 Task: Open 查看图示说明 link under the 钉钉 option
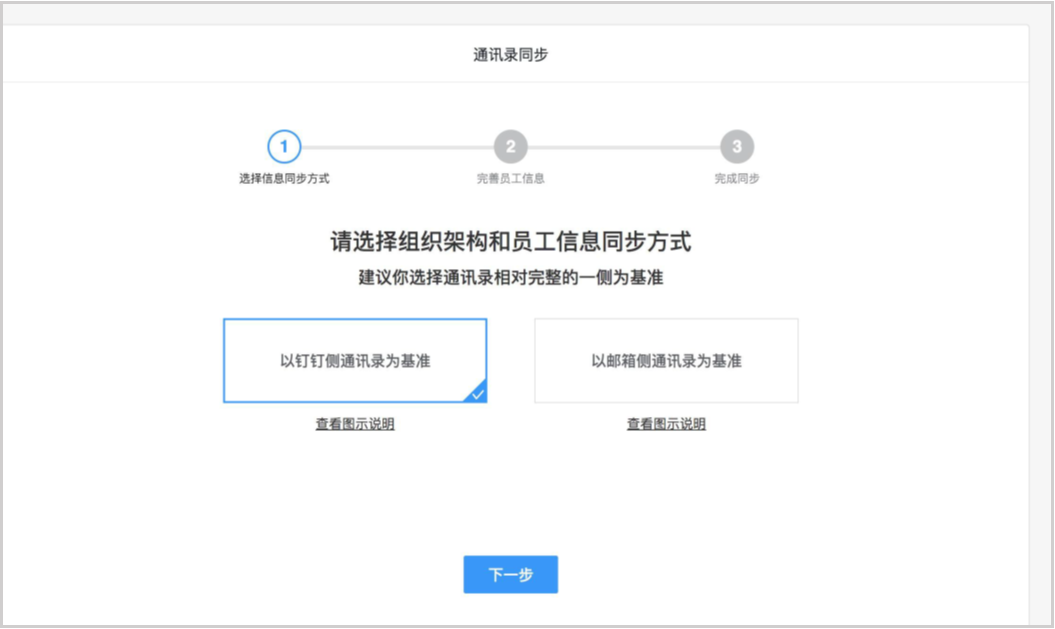coord(355,424)
